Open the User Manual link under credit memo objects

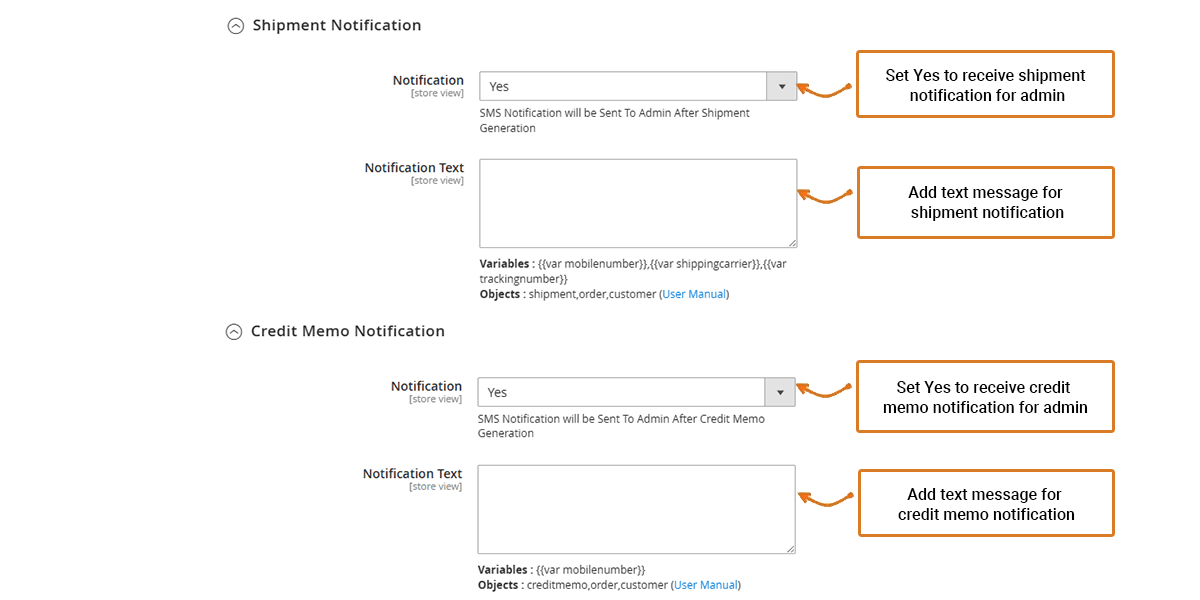[x=706, y=585]
